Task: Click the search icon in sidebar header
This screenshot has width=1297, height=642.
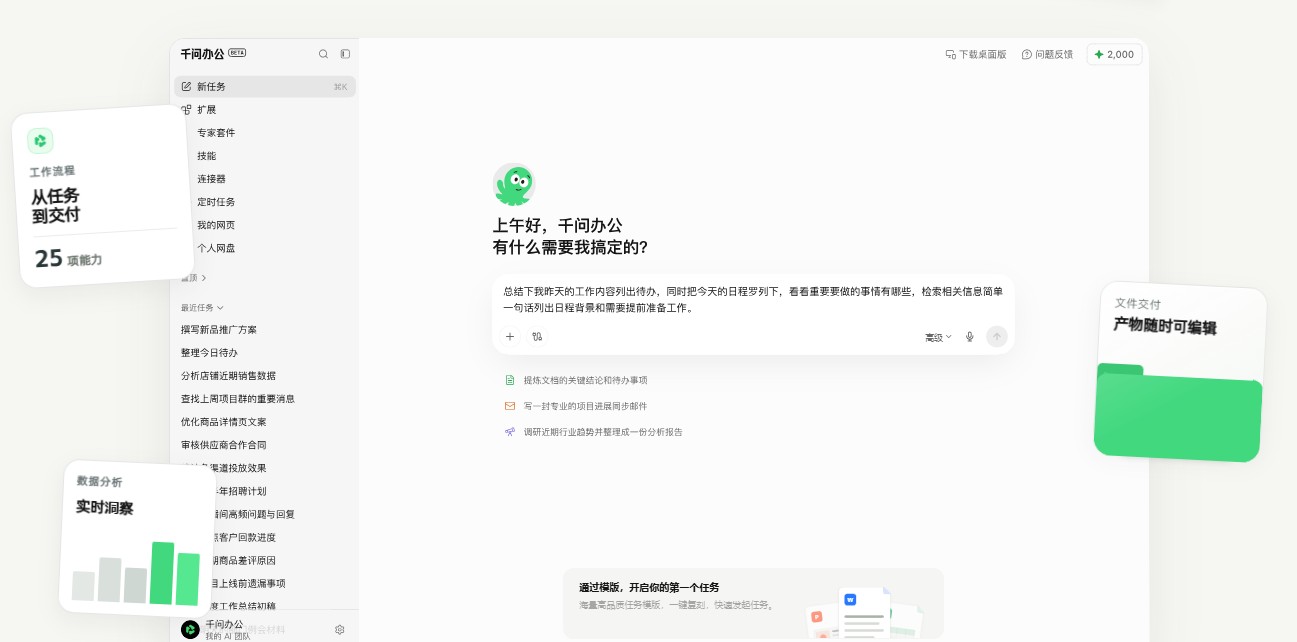Action: click(323, 54)
